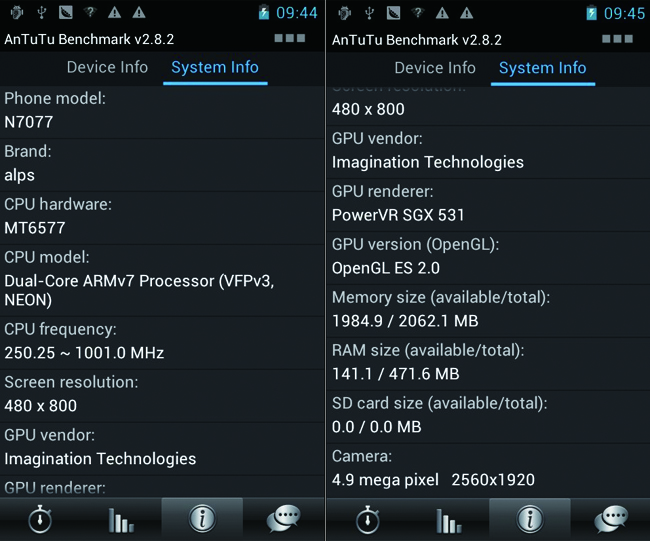Tap info icon in right screen bottom bar
The image size is (650, 541).
[x=529, y=519]
